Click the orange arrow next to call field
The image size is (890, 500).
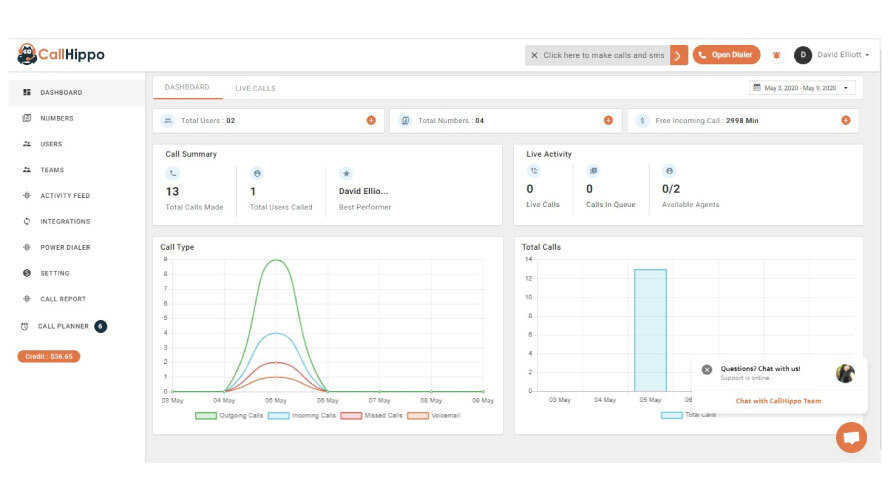click(679, 55)
